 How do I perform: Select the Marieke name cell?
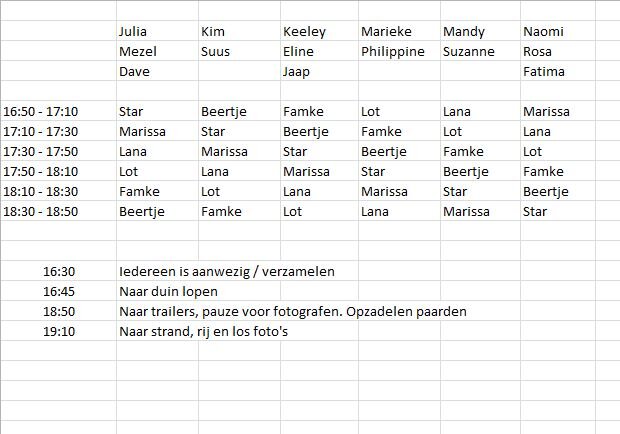click(399, 31)
